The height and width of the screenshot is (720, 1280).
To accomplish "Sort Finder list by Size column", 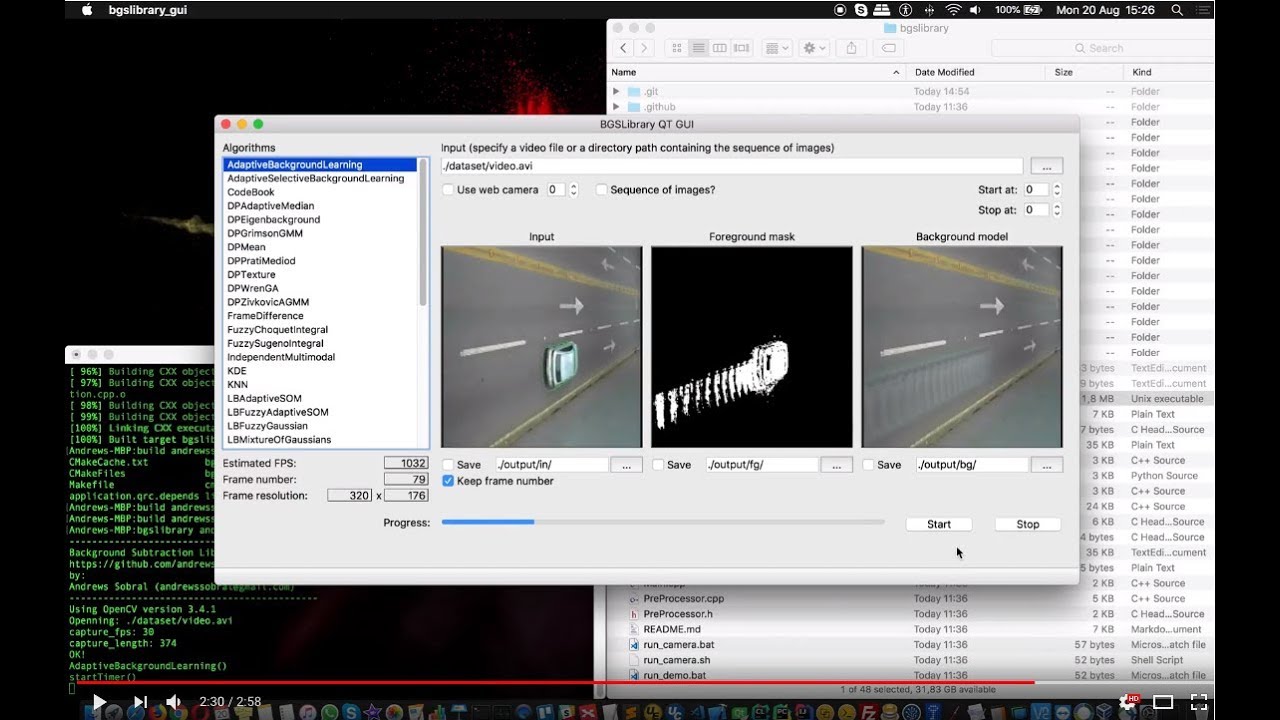I will click(1083, 72).
